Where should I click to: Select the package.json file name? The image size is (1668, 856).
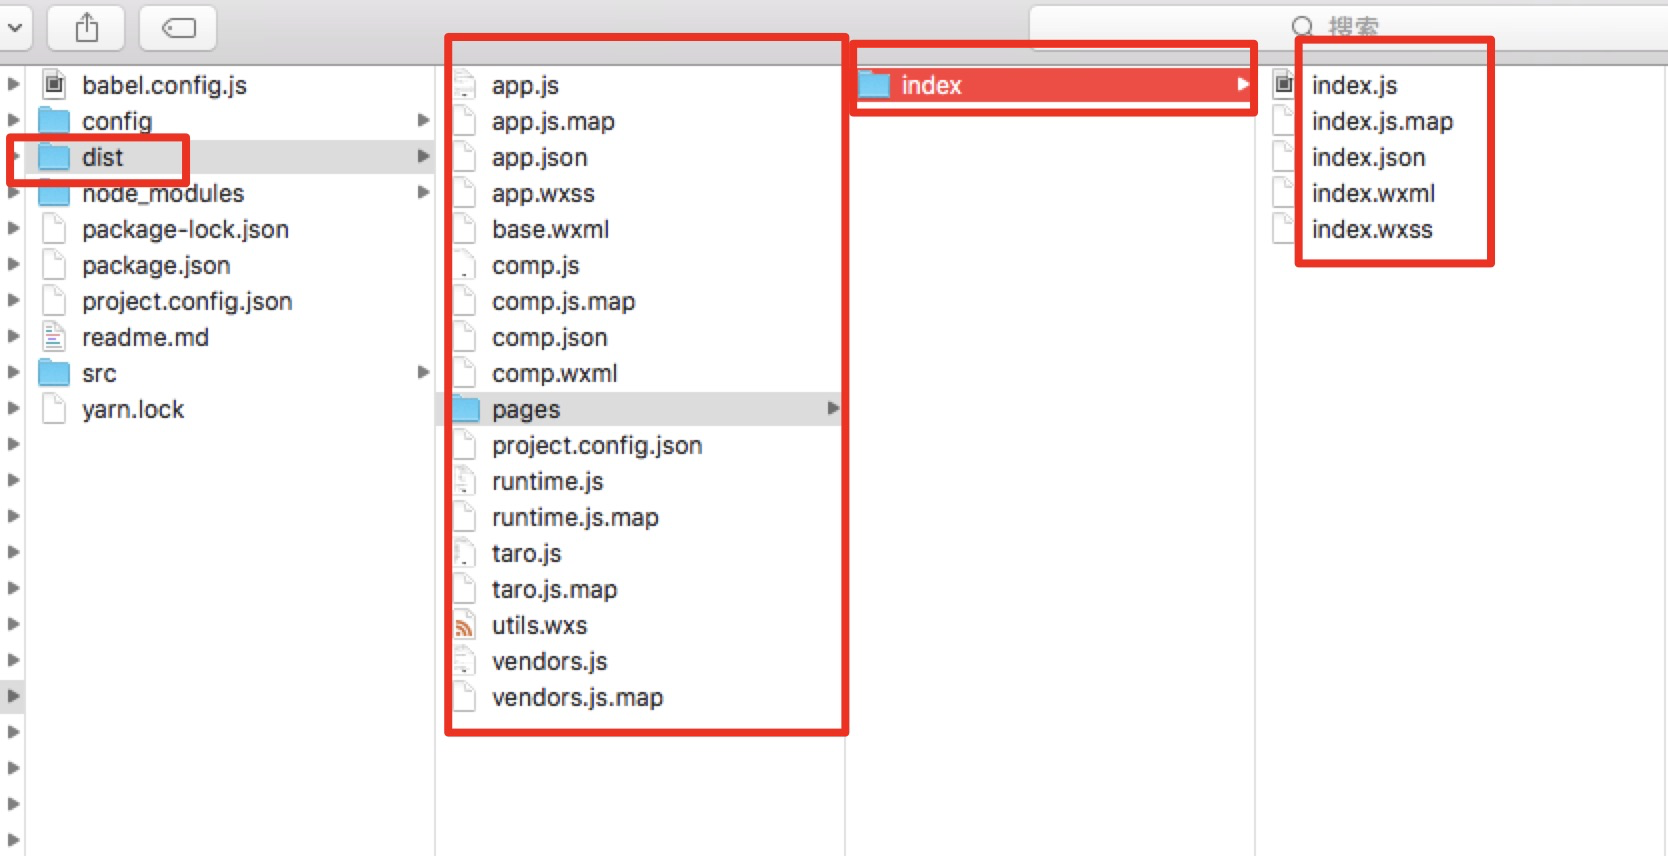pos(156,265)
